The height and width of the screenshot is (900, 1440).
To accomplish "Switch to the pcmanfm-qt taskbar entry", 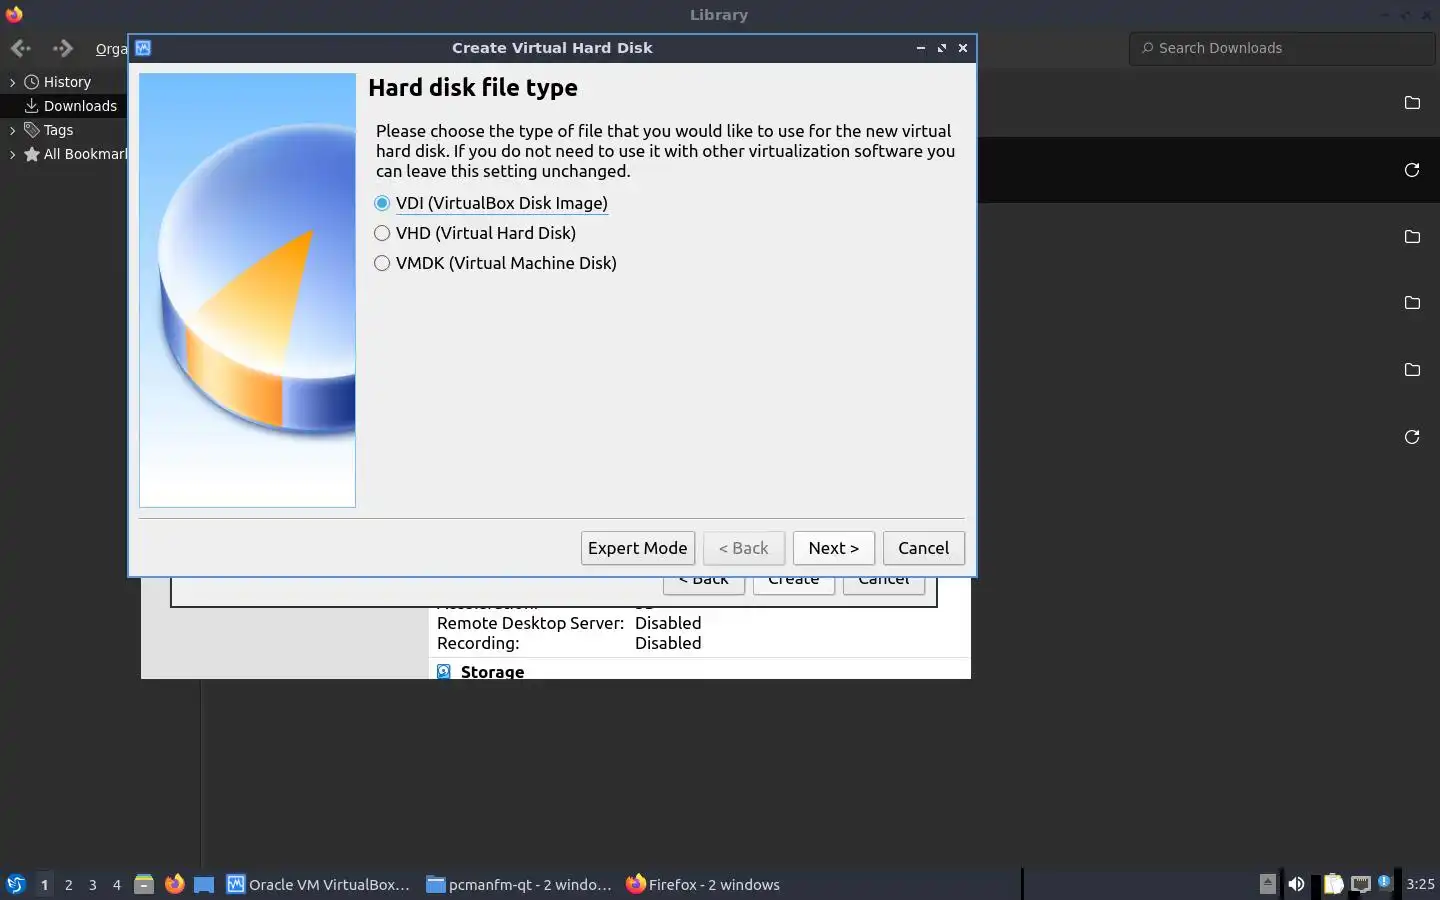I will pyautogui.click(x=518, y=884).
